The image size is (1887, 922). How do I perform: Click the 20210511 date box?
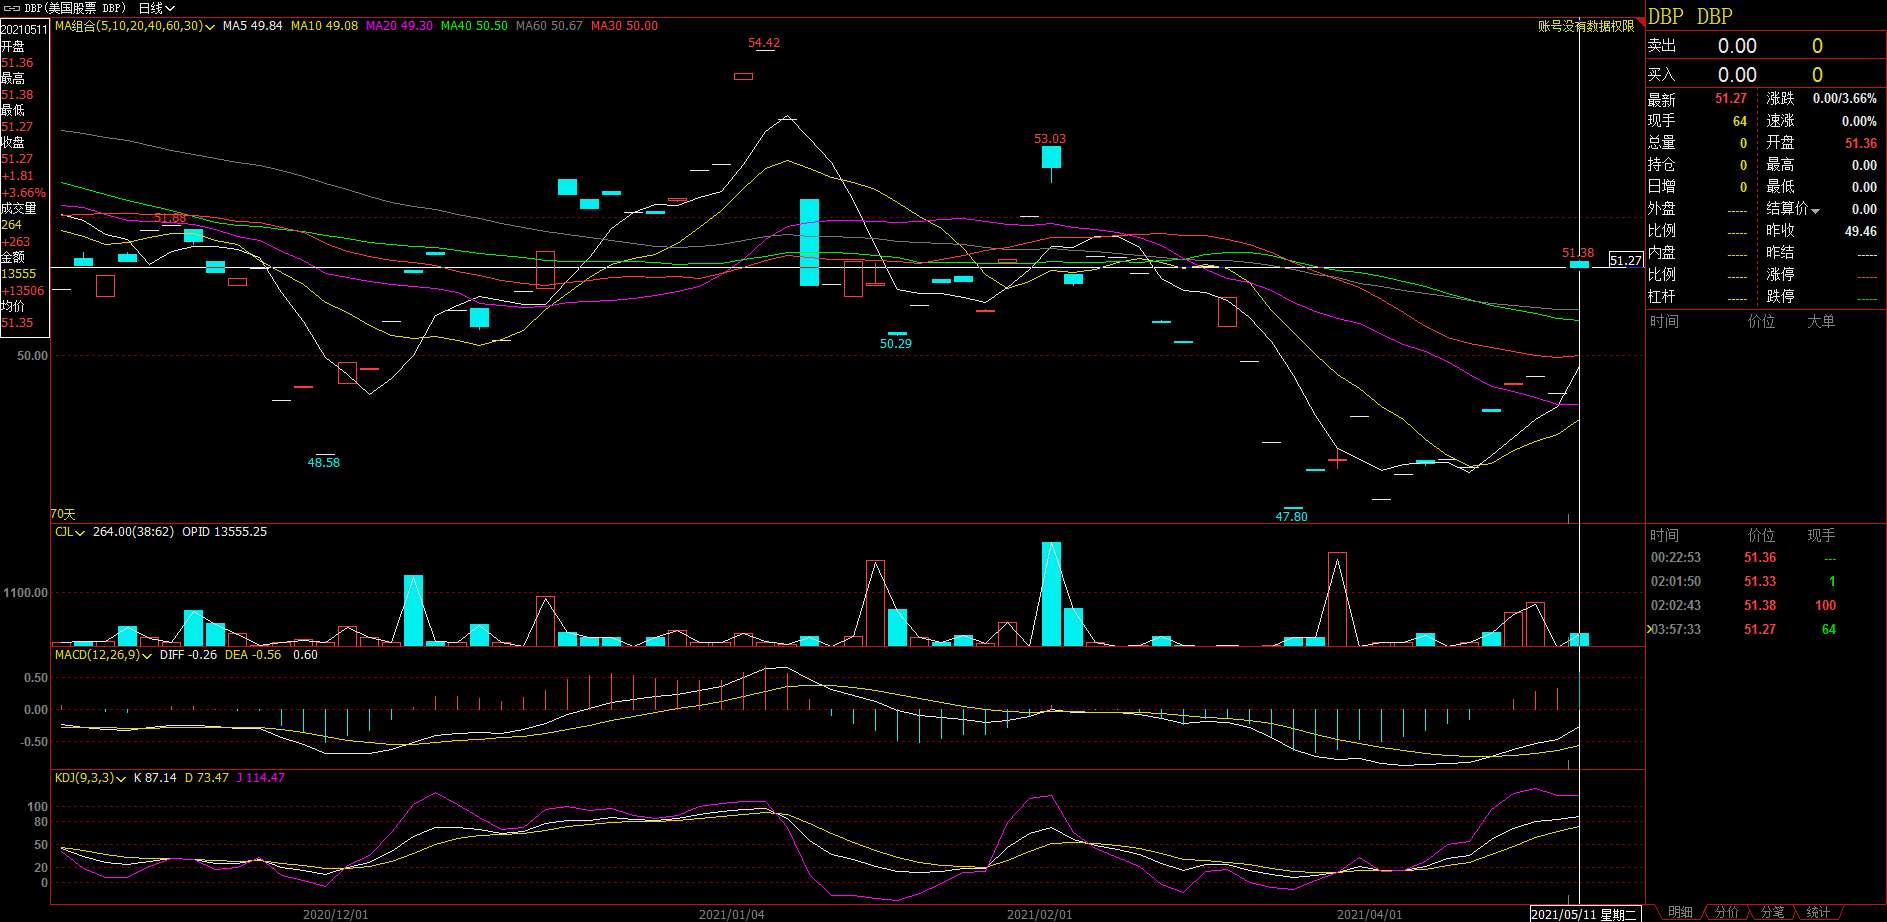24,29
